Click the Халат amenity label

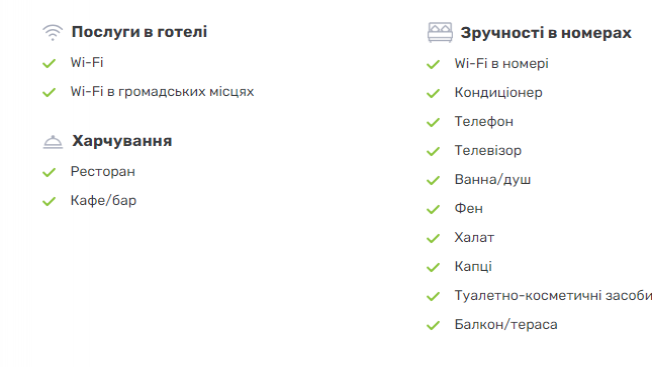coord(474,238)
